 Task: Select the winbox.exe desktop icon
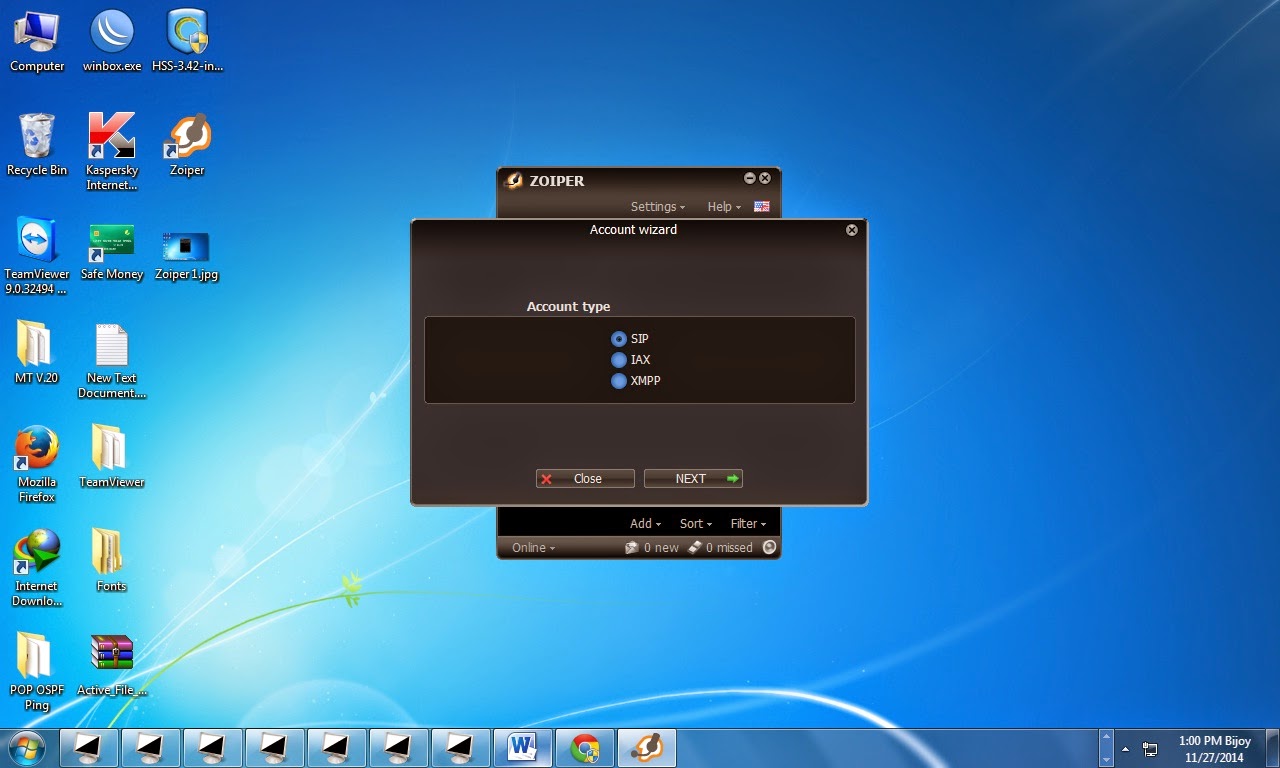pyautogui.click(x=112, y=41)
